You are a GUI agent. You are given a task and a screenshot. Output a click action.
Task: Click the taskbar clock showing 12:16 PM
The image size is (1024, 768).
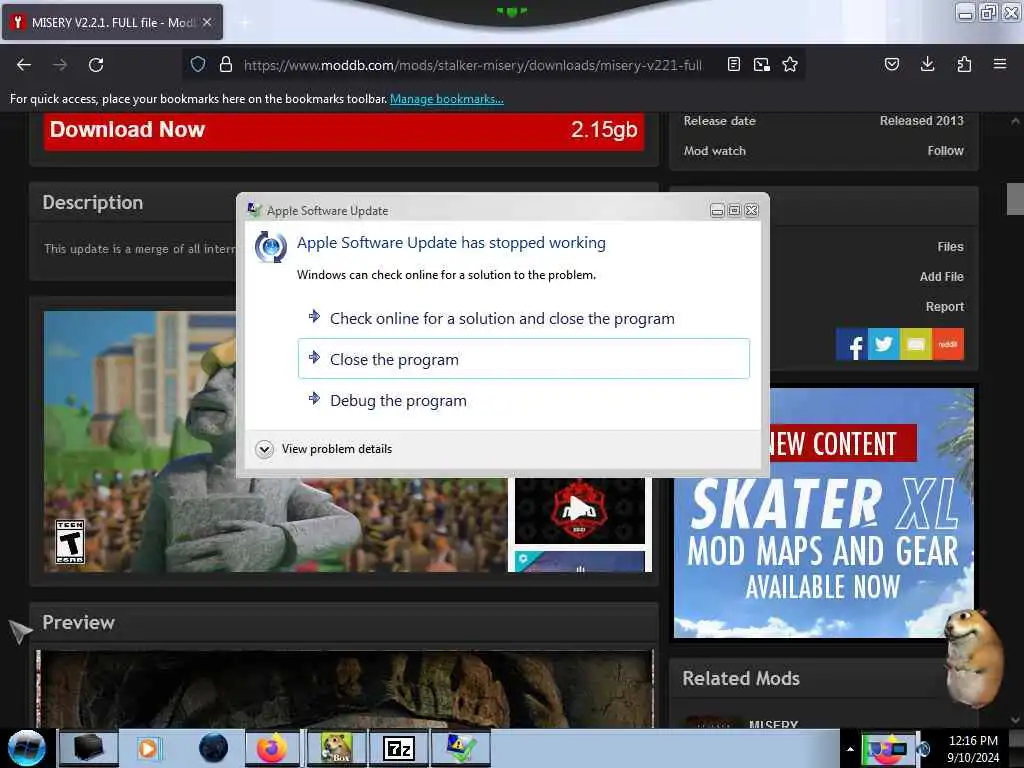[x=973, y=749]
